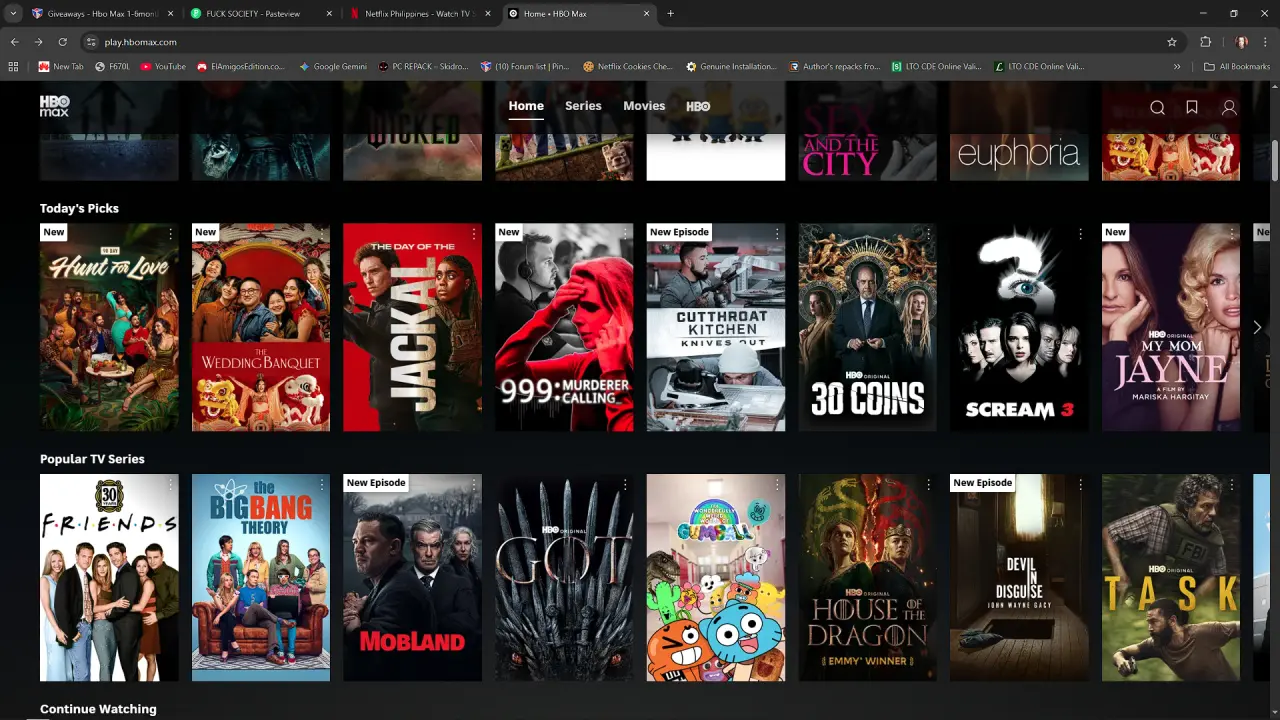Open the Author's repacks bookmark
Image resolution: width=1280 pixels, height=720 pixels.
[834, 66]
